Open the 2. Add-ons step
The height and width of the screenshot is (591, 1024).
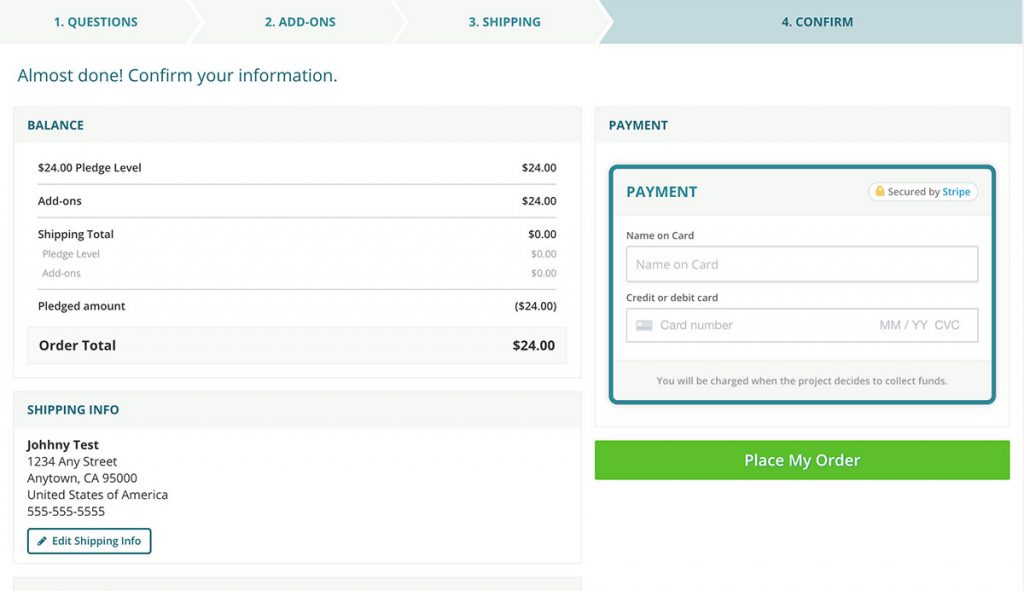[300, 22]
